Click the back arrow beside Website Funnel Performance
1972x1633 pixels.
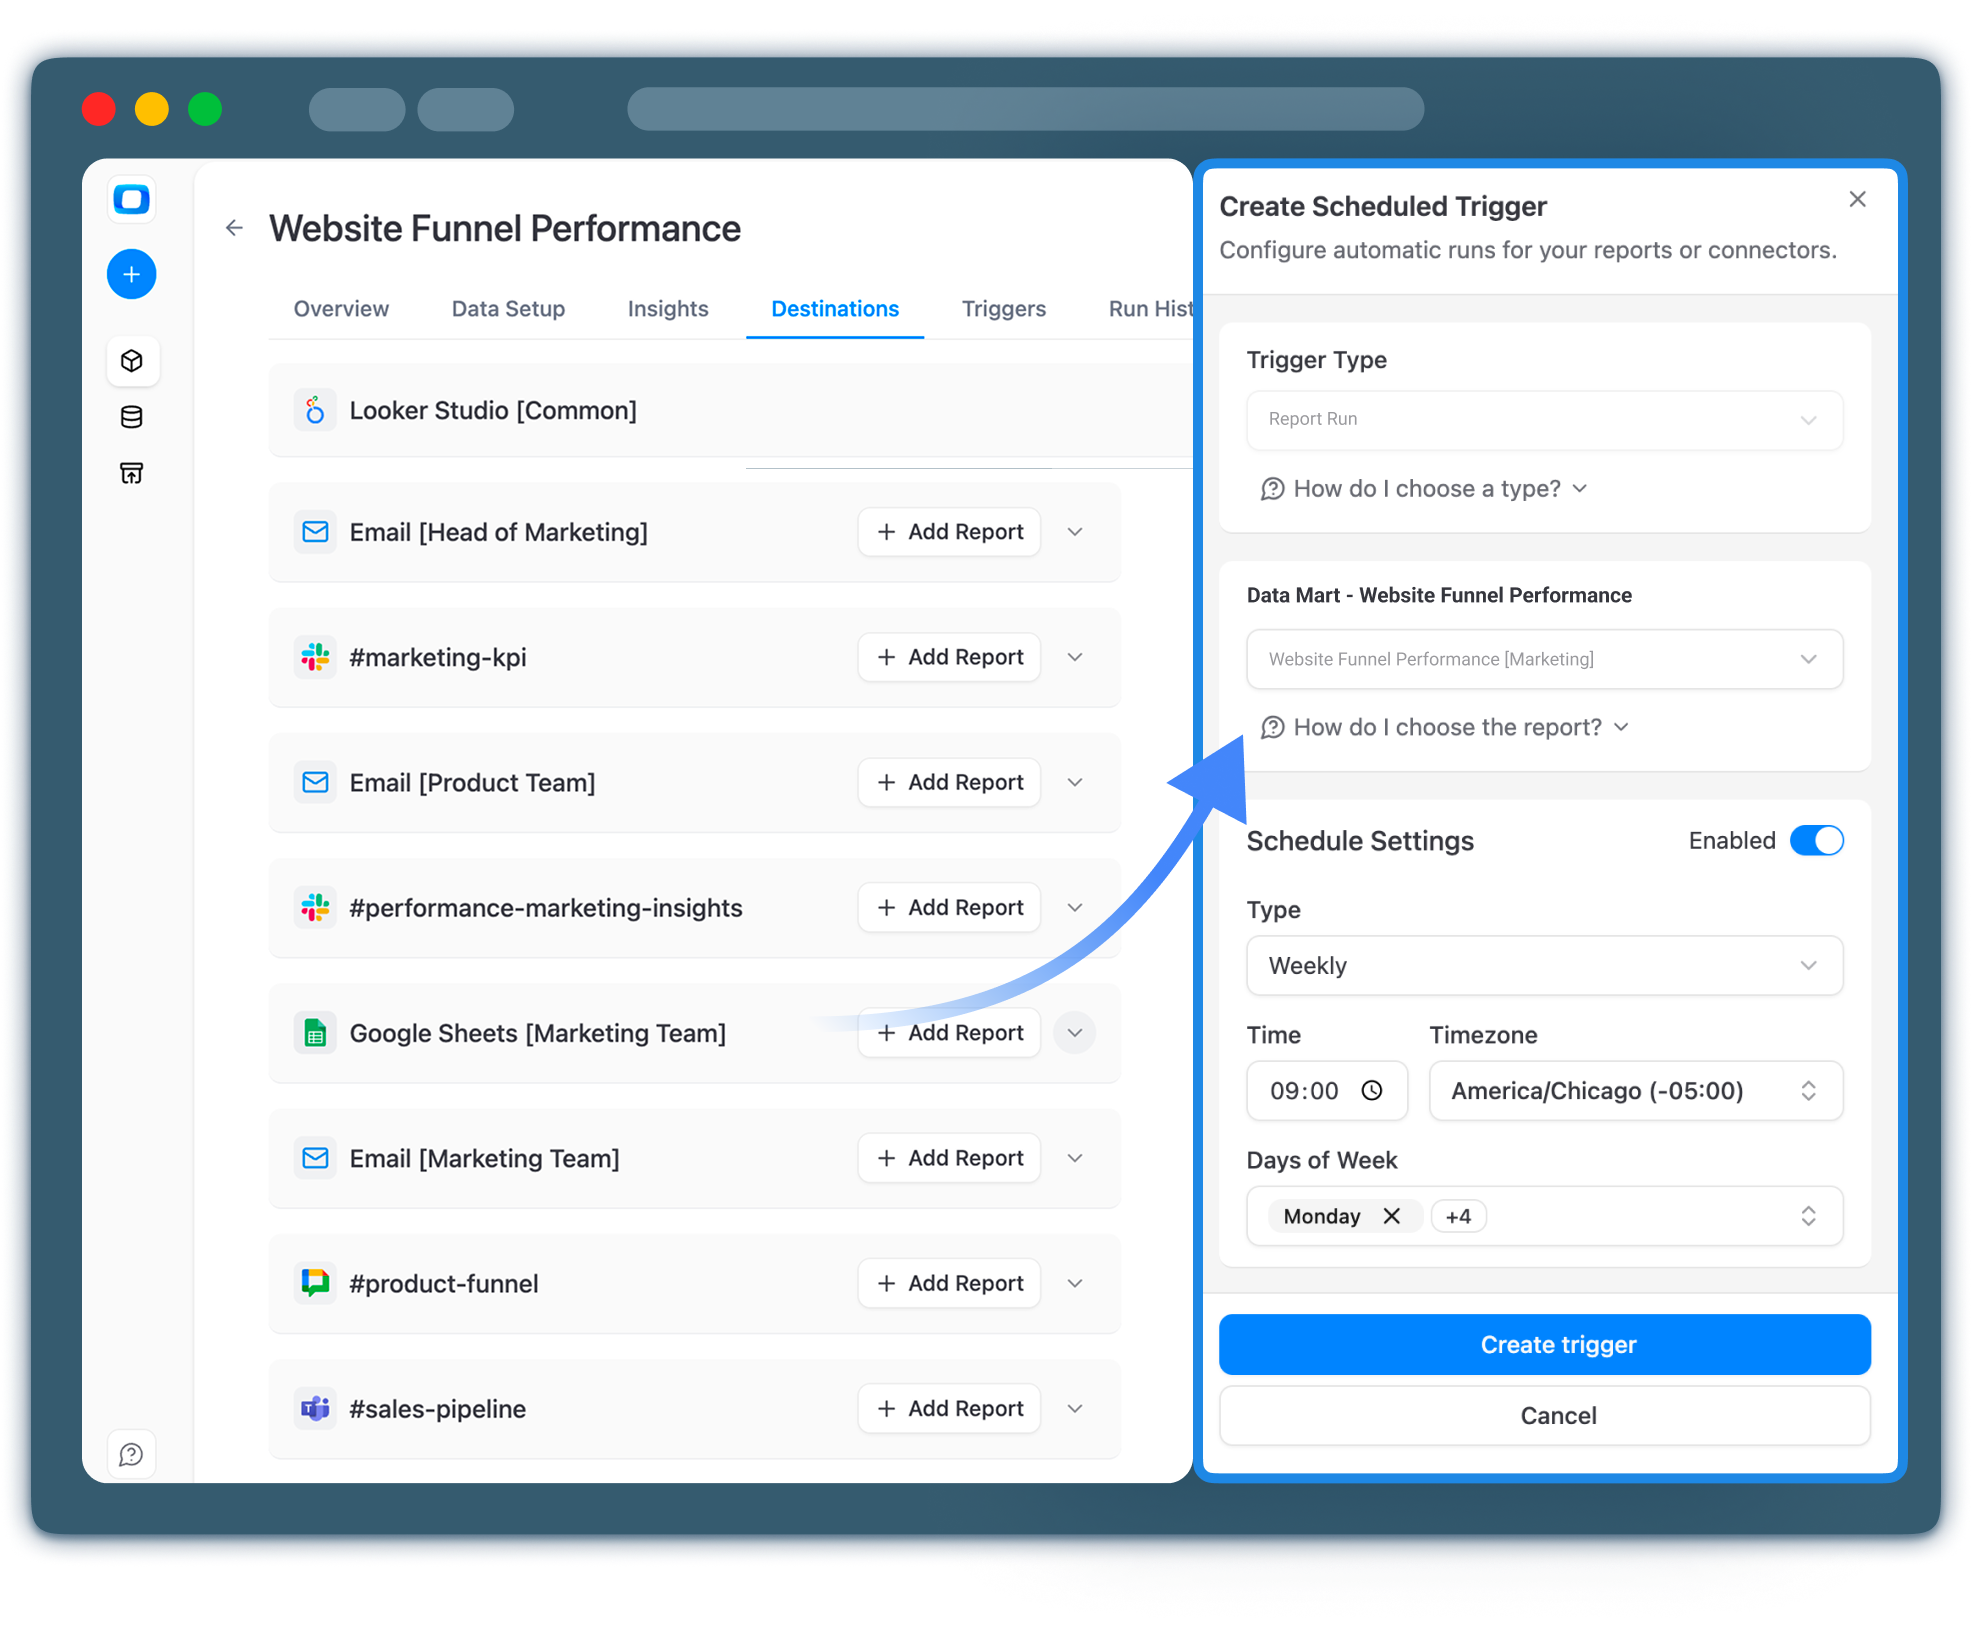coord(234,228)
